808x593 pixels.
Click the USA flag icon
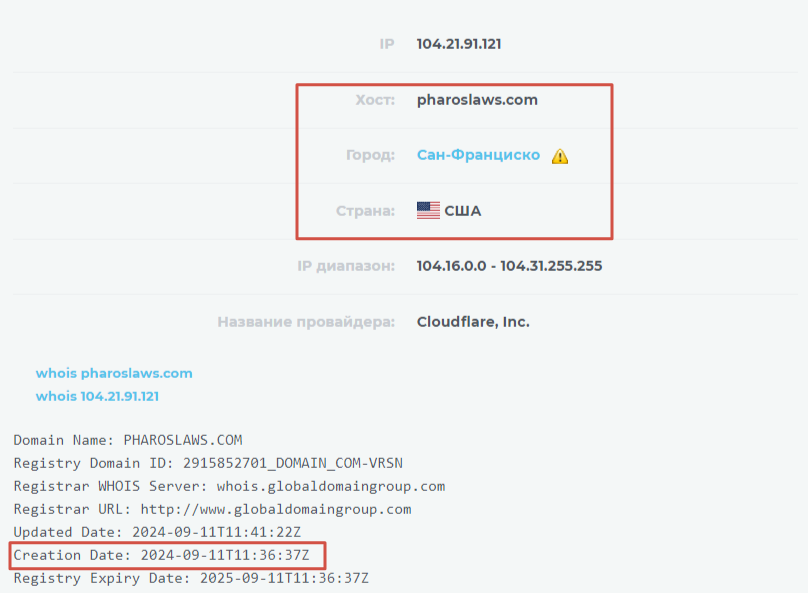pos(428,211)
